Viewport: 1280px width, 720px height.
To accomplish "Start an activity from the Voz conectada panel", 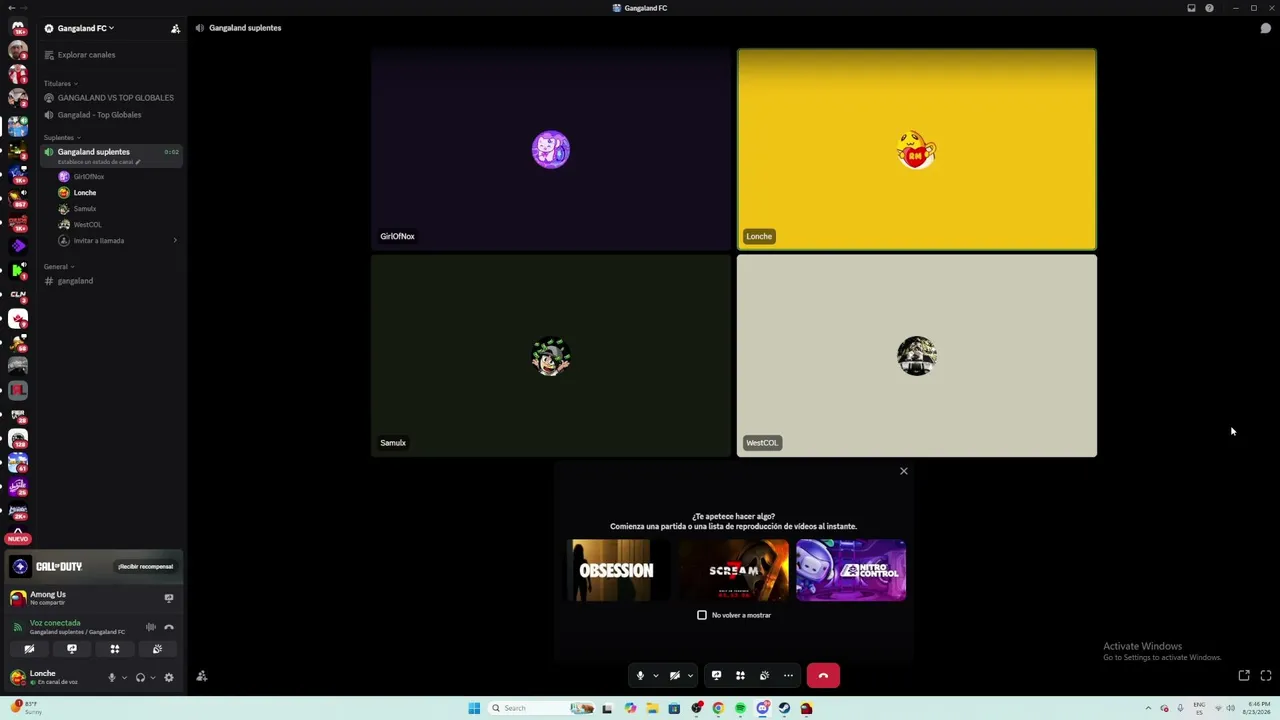I will (115, 649).
